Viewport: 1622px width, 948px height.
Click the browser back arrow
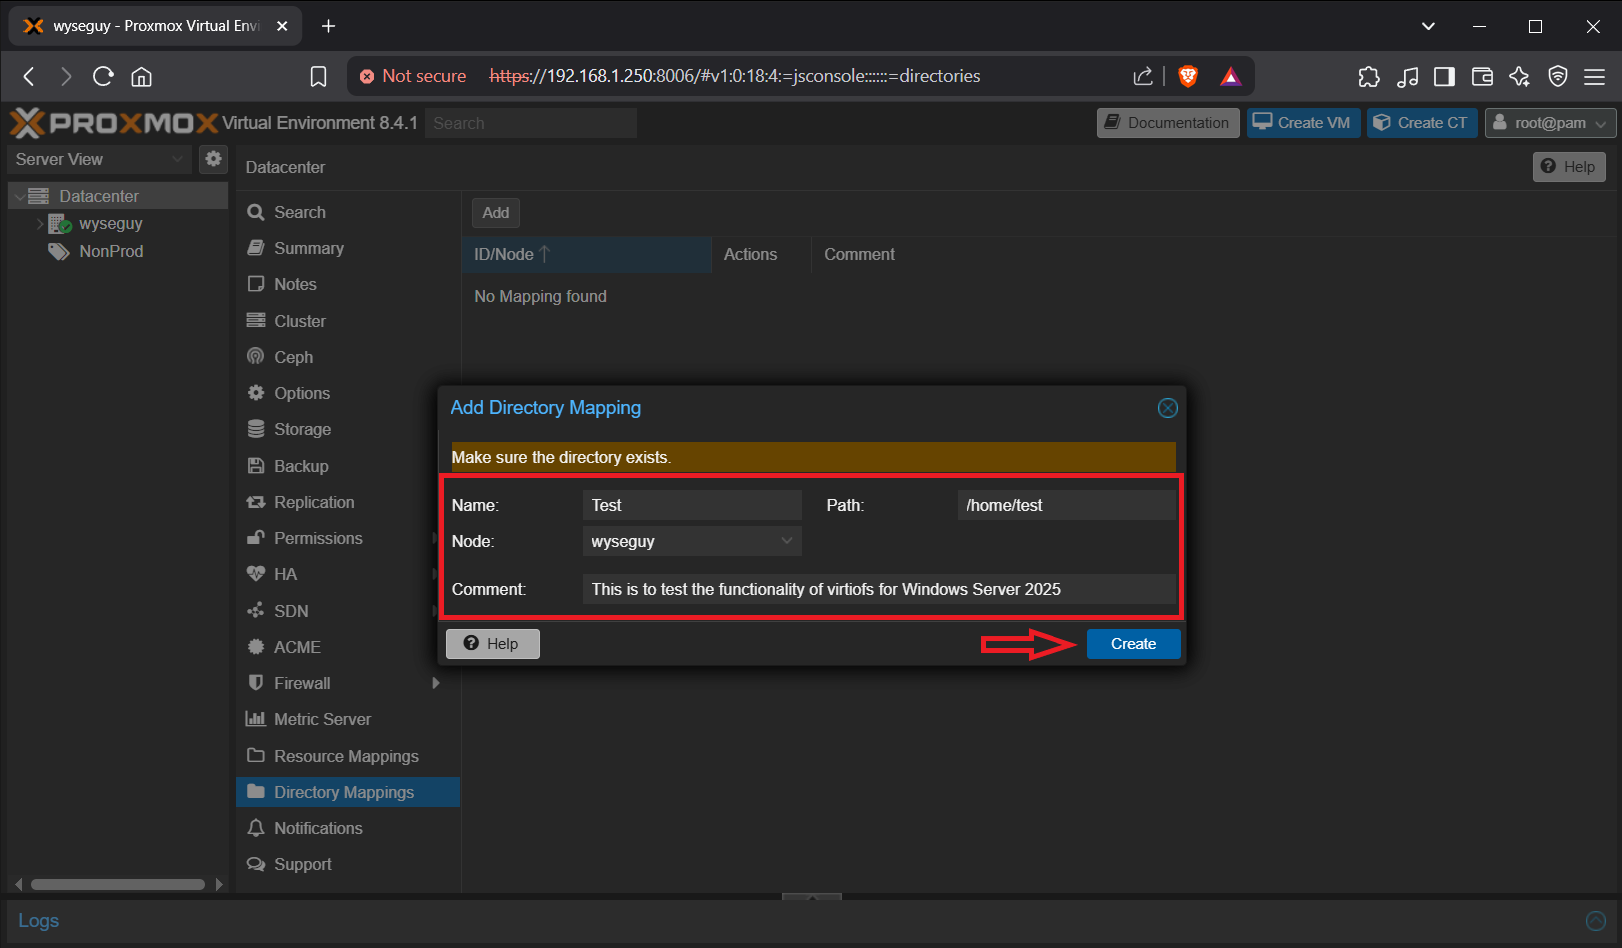point(29,76)
